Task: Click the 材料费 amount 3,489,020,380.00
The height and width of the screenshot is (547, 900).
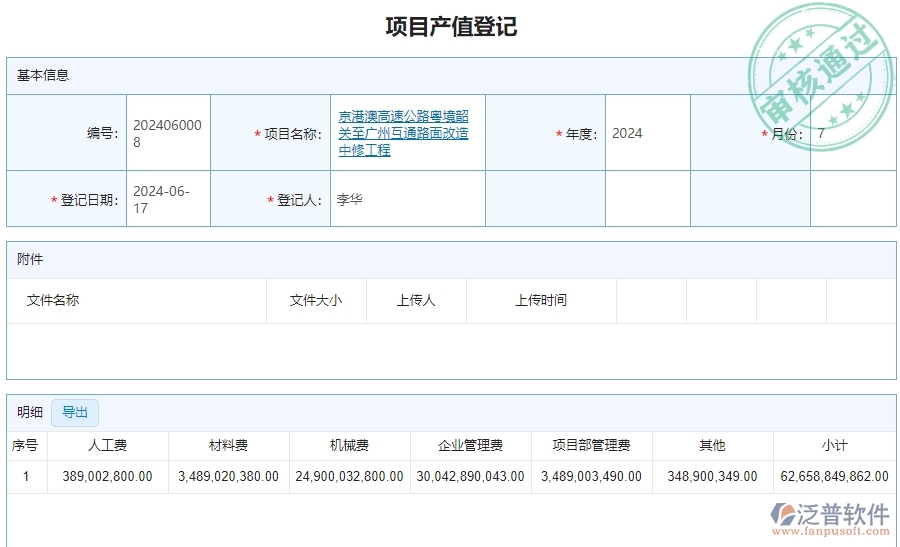Action: click(x=228, y=476)
